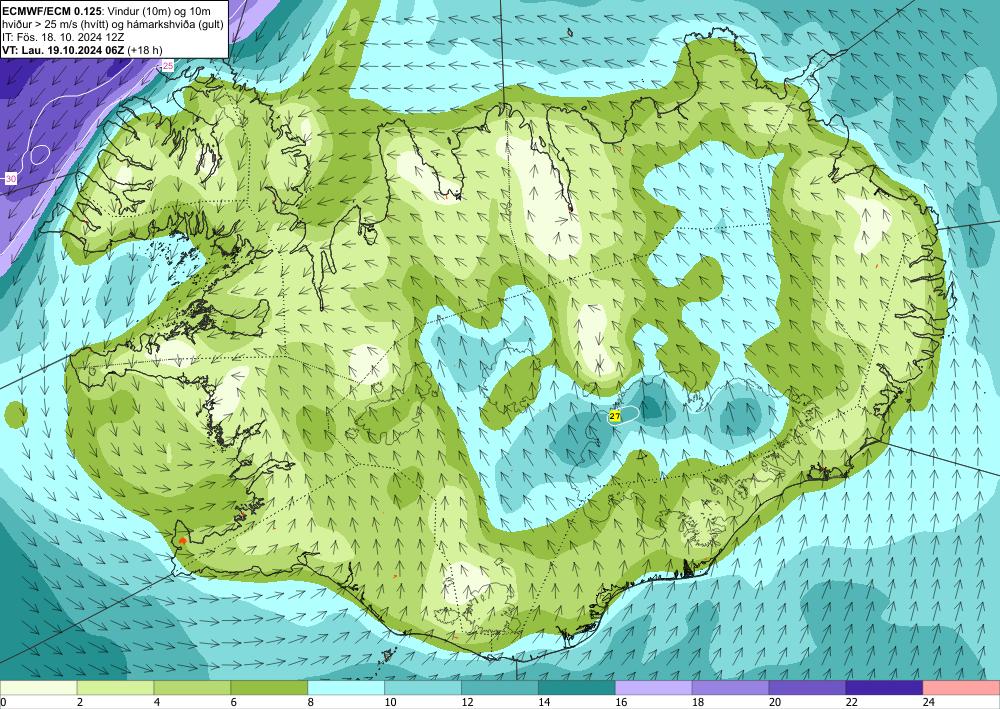The width and height of the screenshot is (1000, 709).
Task: Click the legend scale number 16
Action: (x=621, y=702)
